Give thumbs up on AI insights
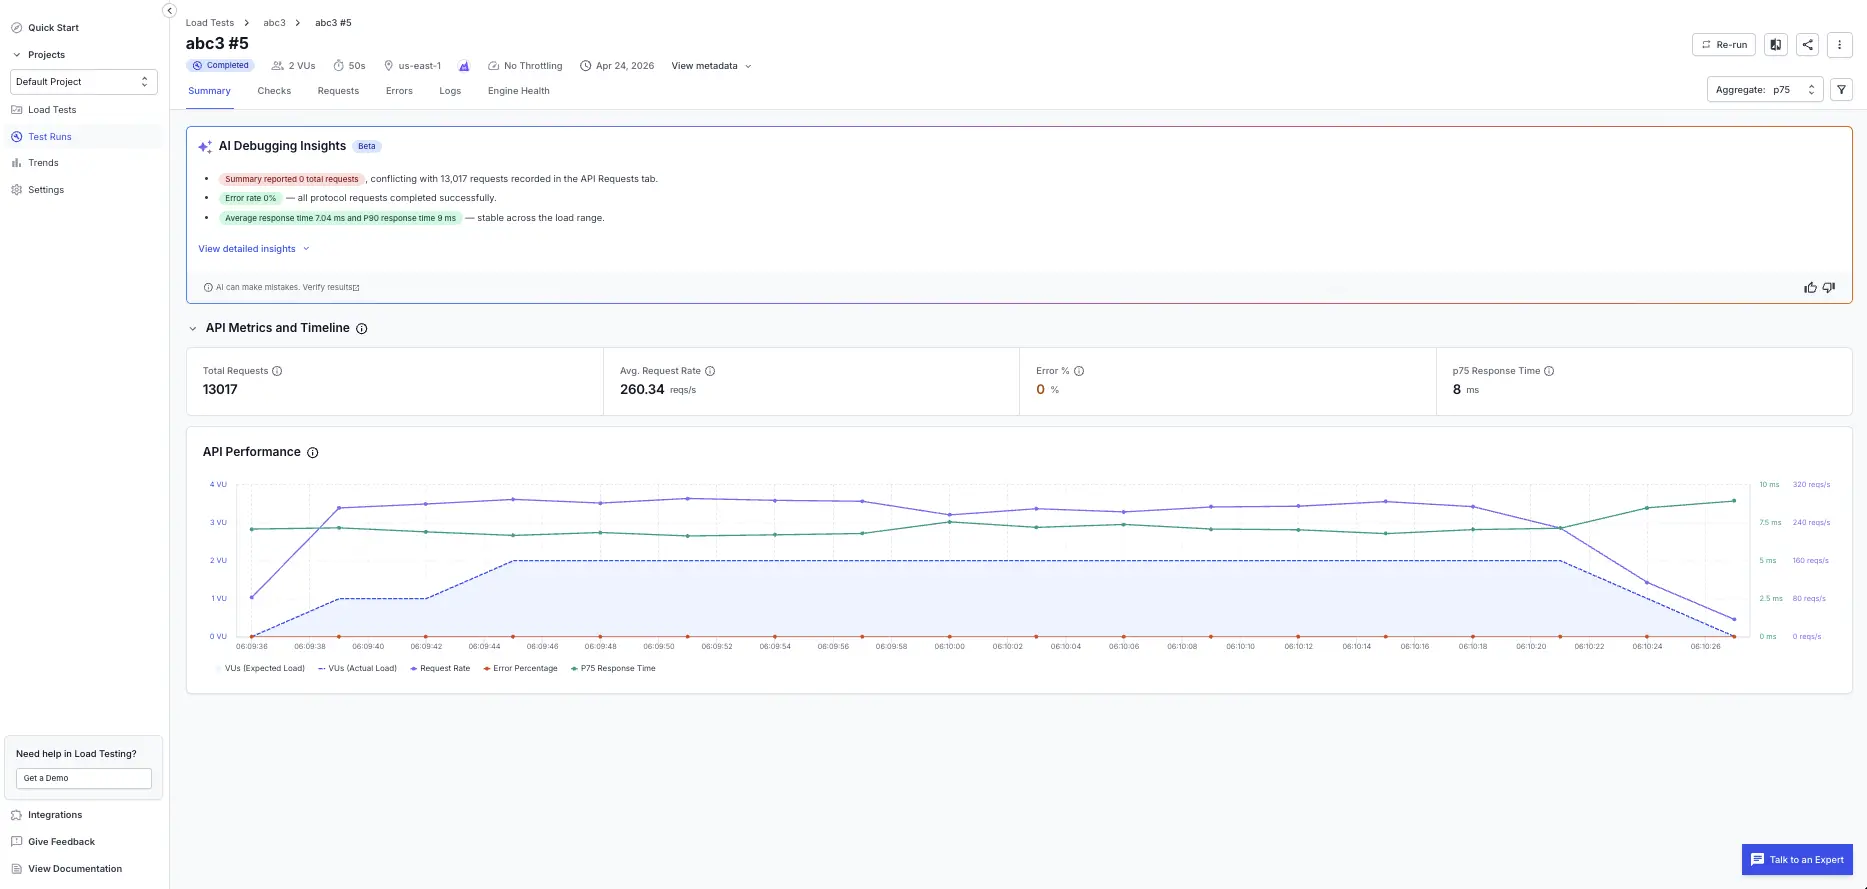Image resolution: width=1867 pixels, height=889 pixels. [1810, 288]
